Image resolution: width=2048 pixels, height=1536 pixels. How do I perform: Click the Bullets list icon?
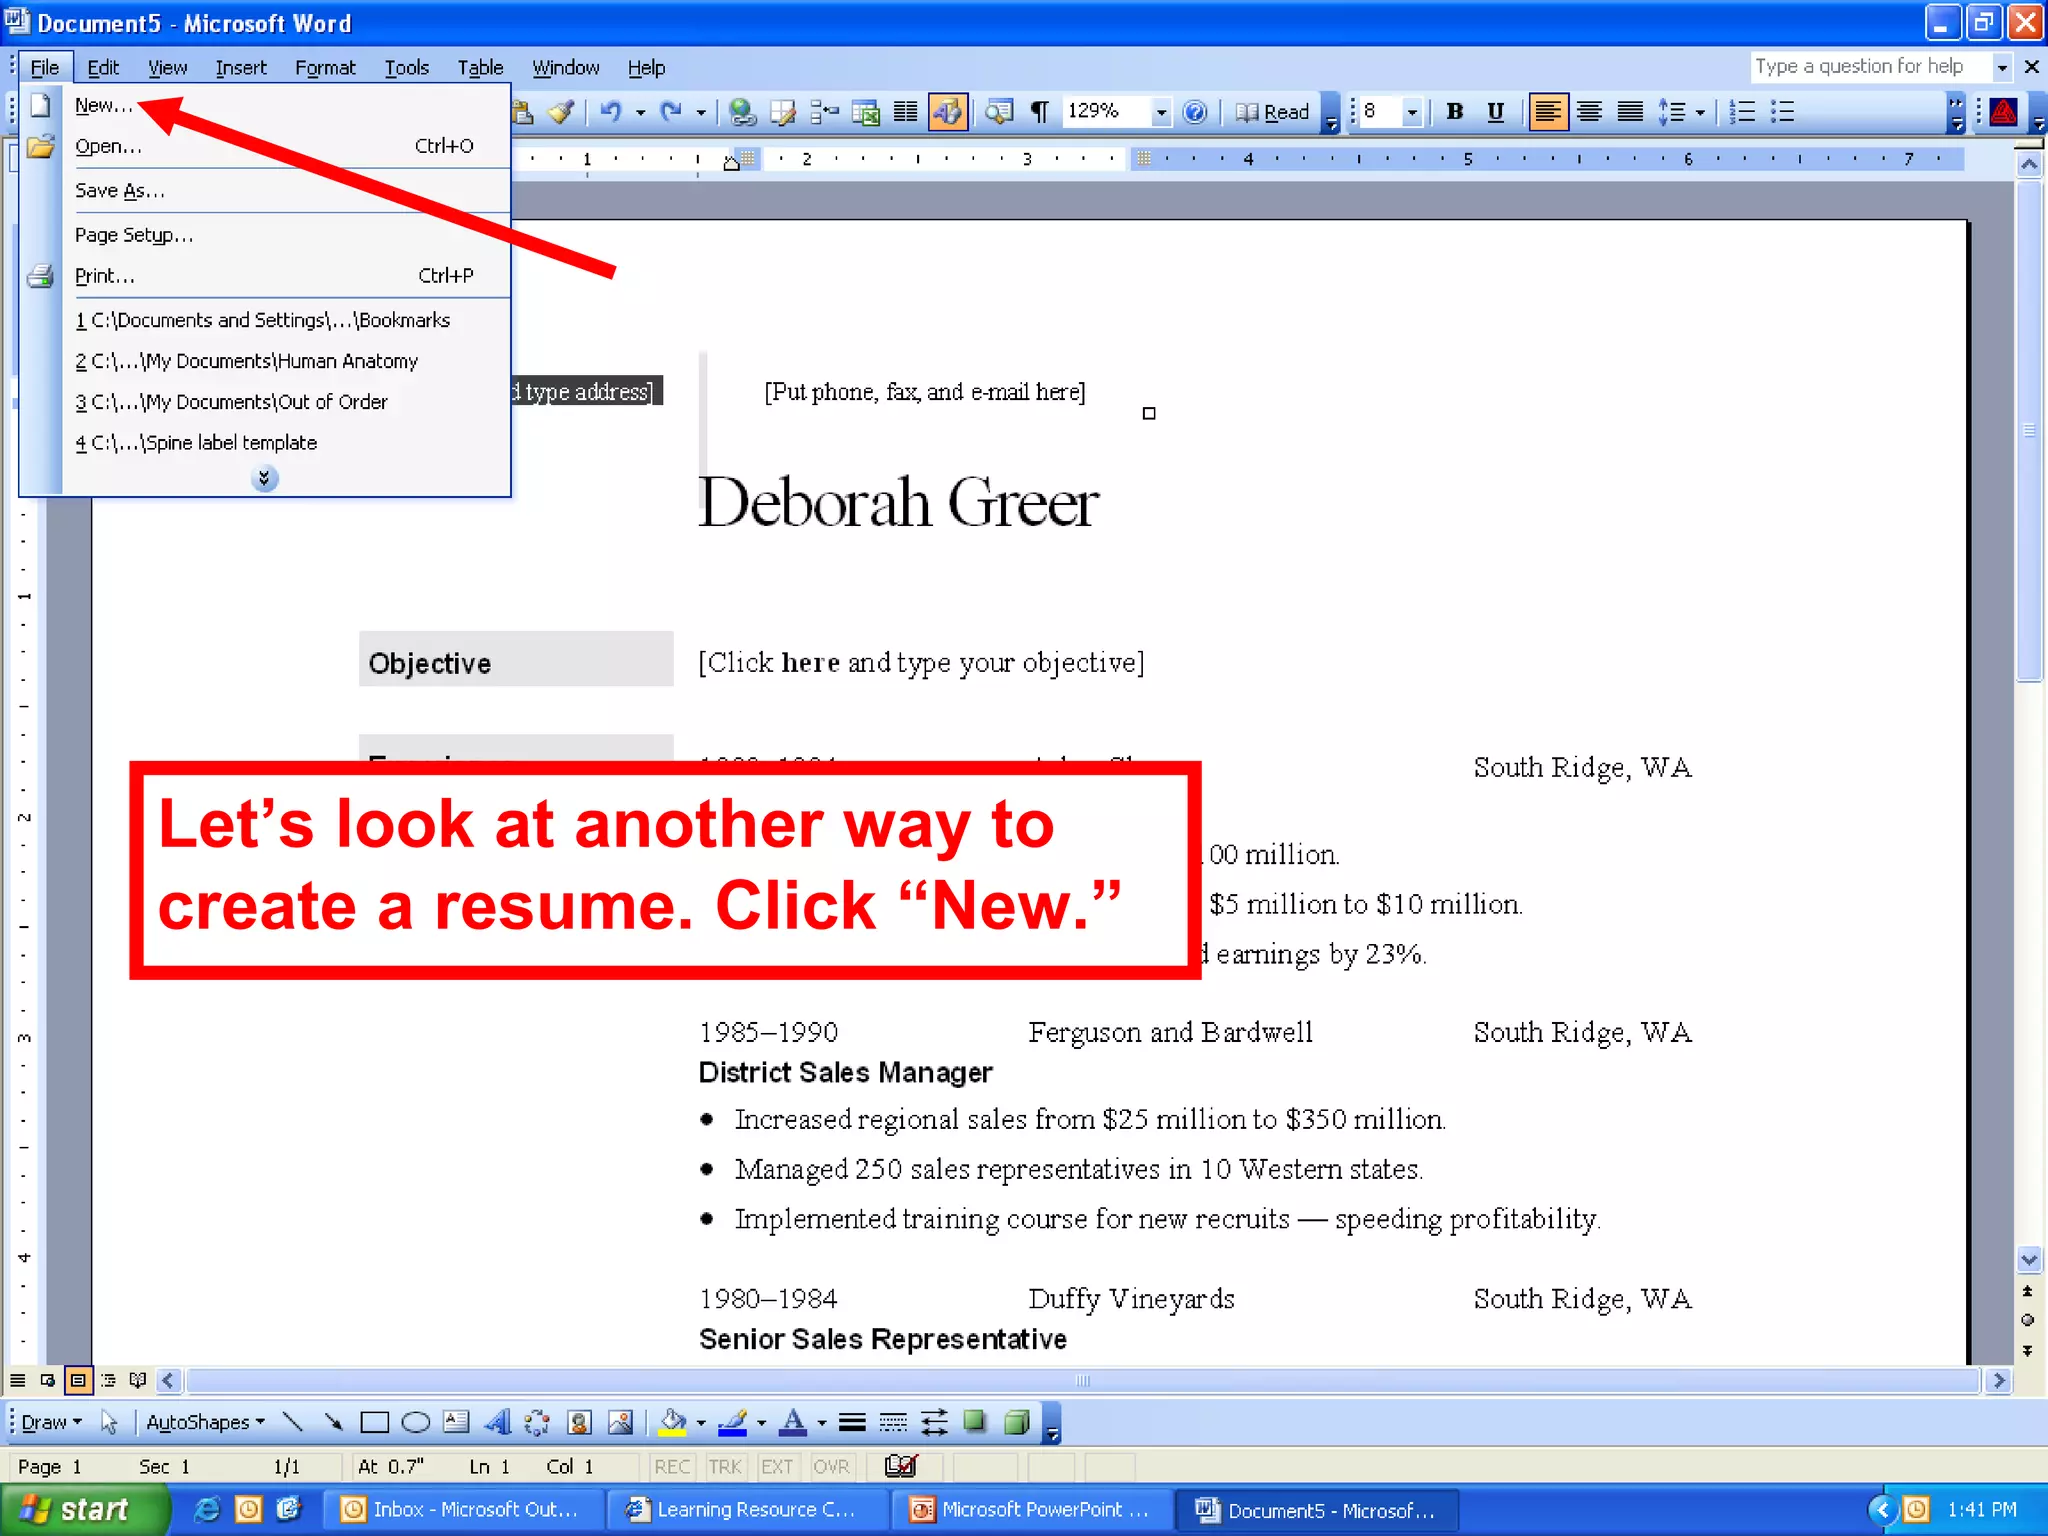1783,112
